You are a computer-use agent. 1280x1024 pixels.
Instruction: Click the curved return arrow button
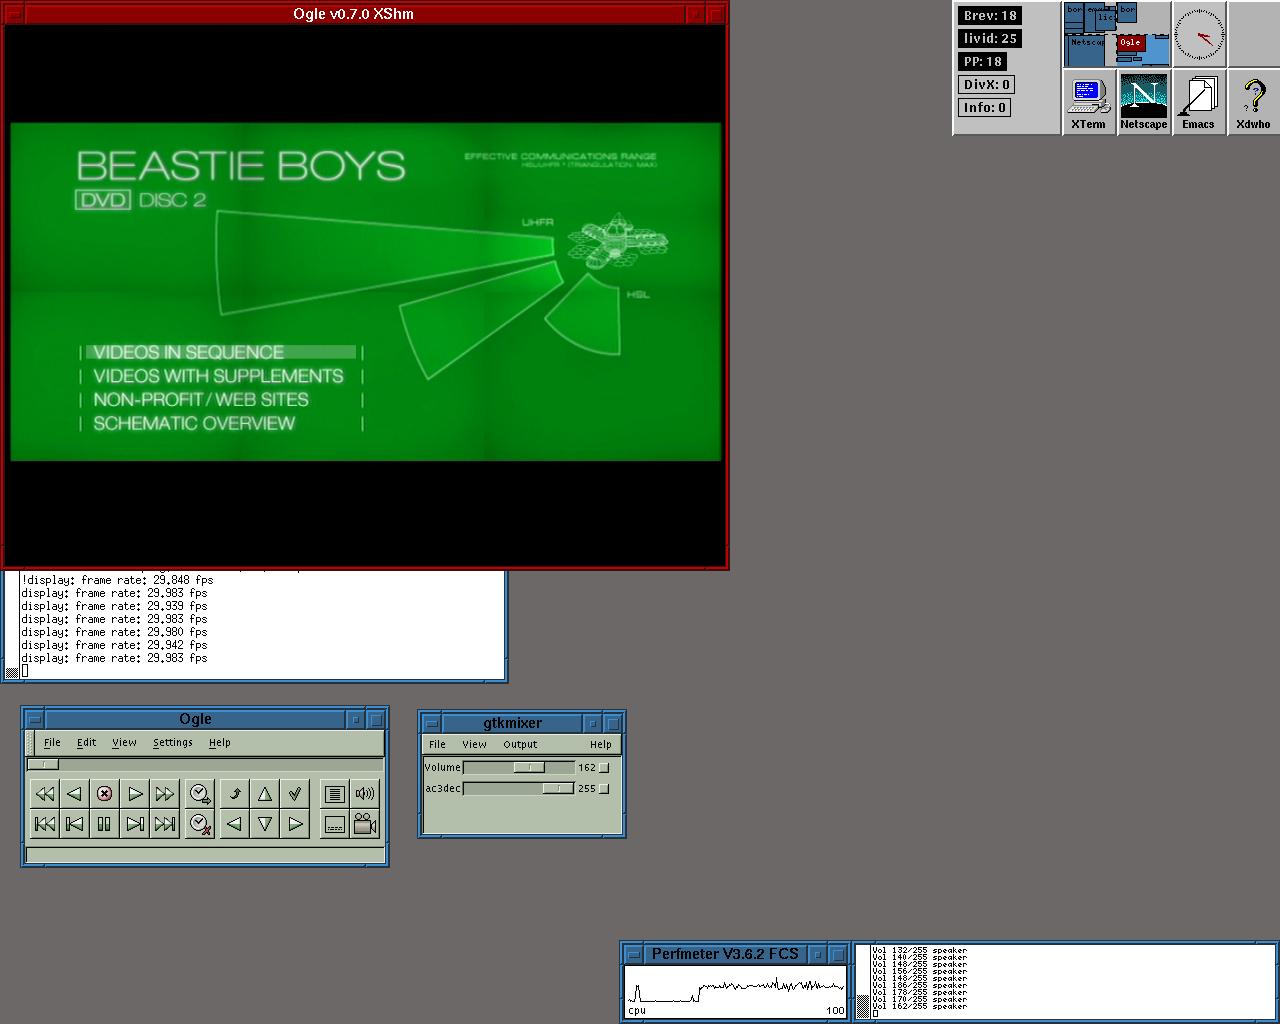coord(235,794)
